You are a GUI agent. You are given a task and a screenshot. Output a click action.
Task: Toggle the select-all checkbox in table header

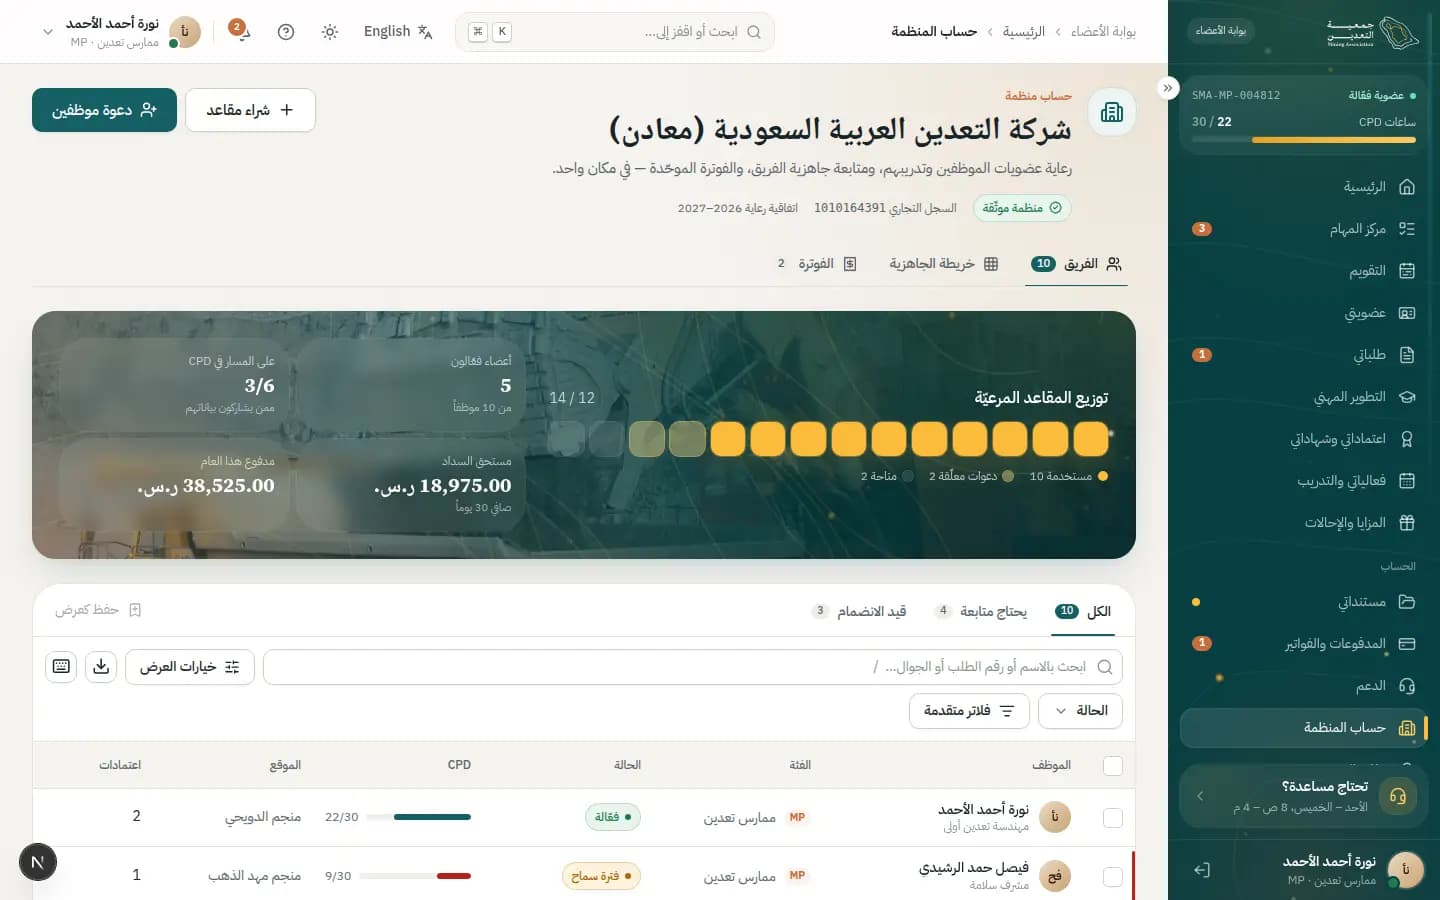1112,766
